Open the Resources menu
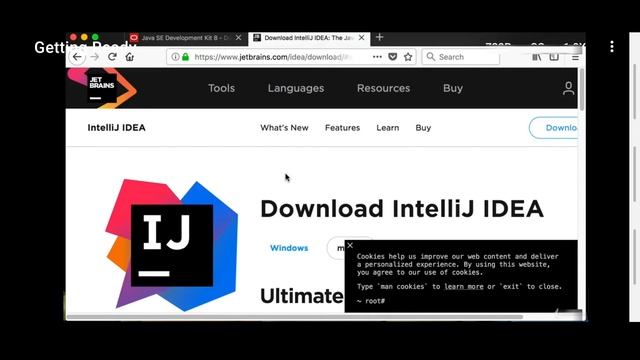This screenshot has height=360, width=640. [383, 88]
